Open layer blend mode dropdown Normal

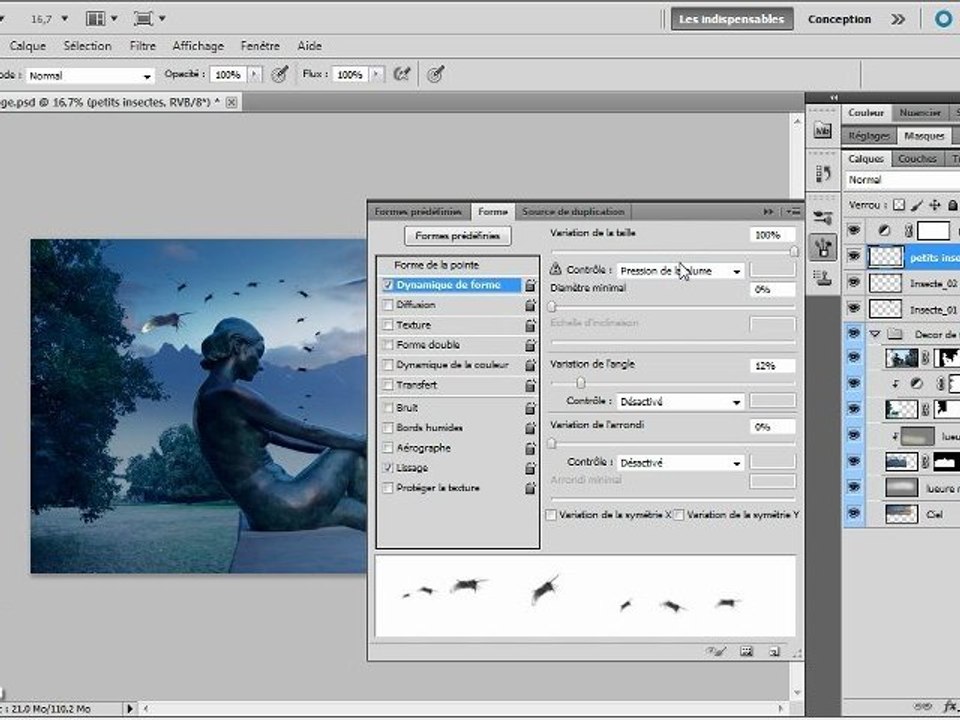click(x=902, y=180)
